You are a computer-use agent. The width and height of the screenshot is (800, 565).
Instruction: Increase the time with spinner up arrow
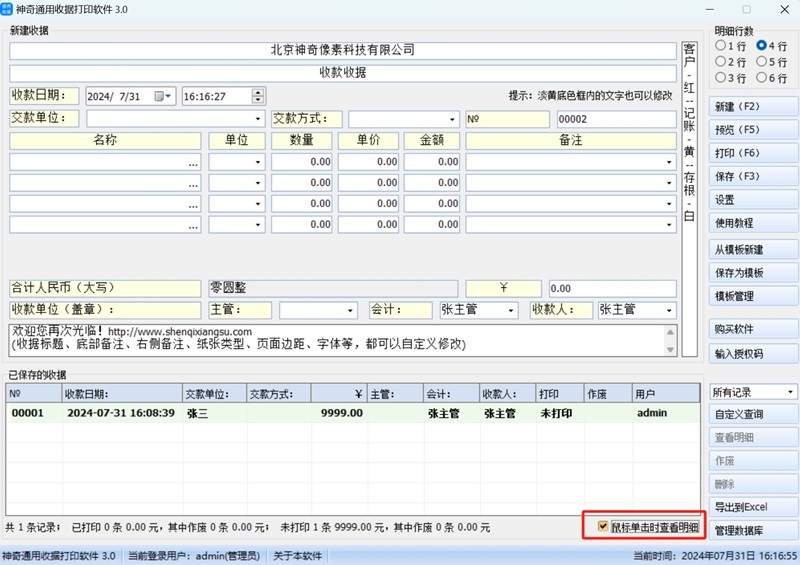(258, 92)
